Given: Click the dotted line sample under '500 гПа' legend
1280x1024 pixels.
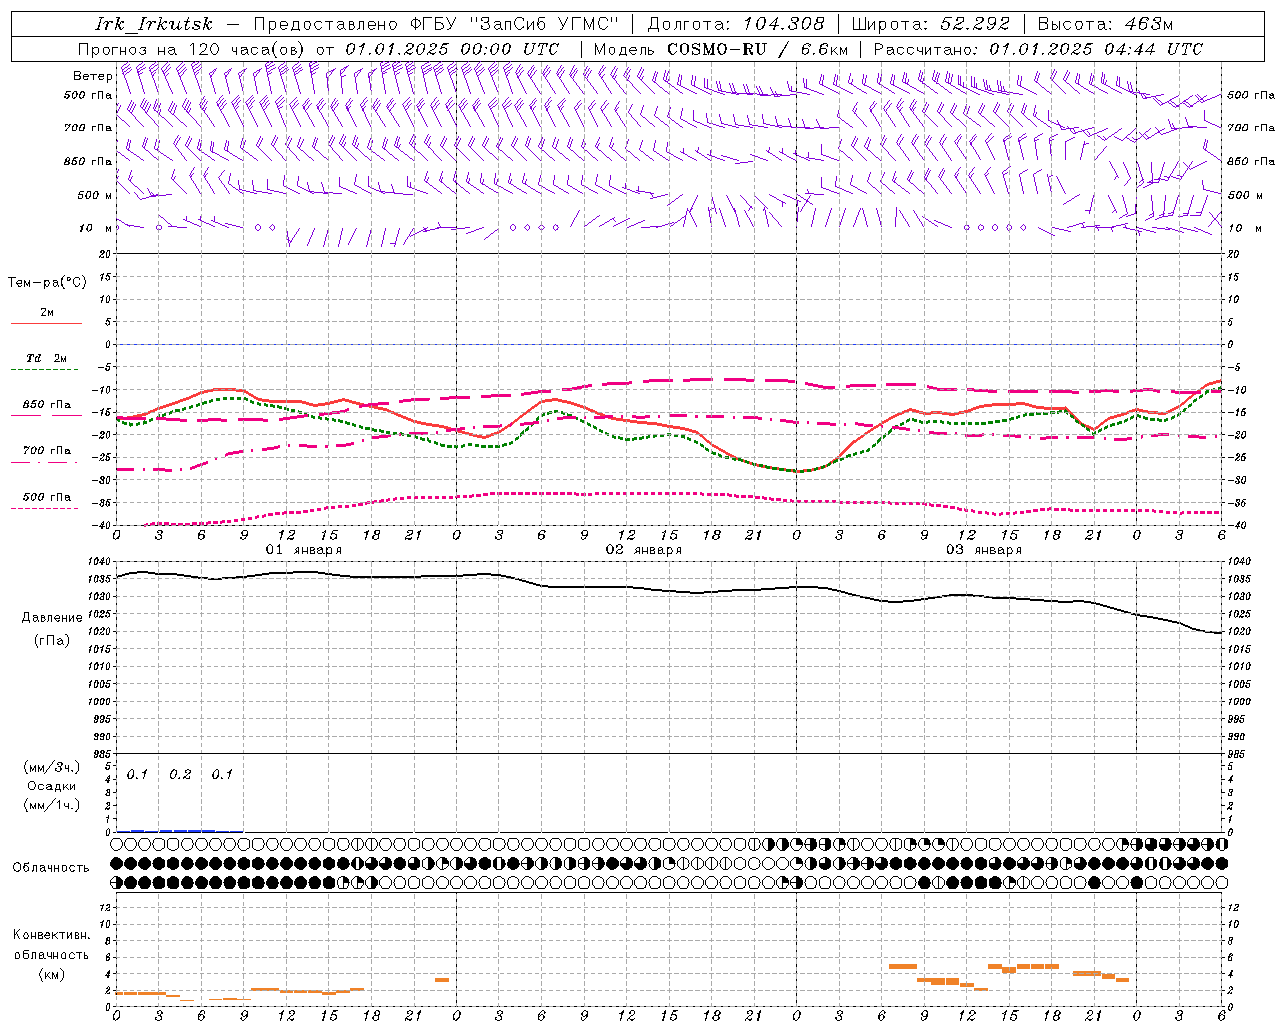Looking at the screenshot, I should 46,508.
